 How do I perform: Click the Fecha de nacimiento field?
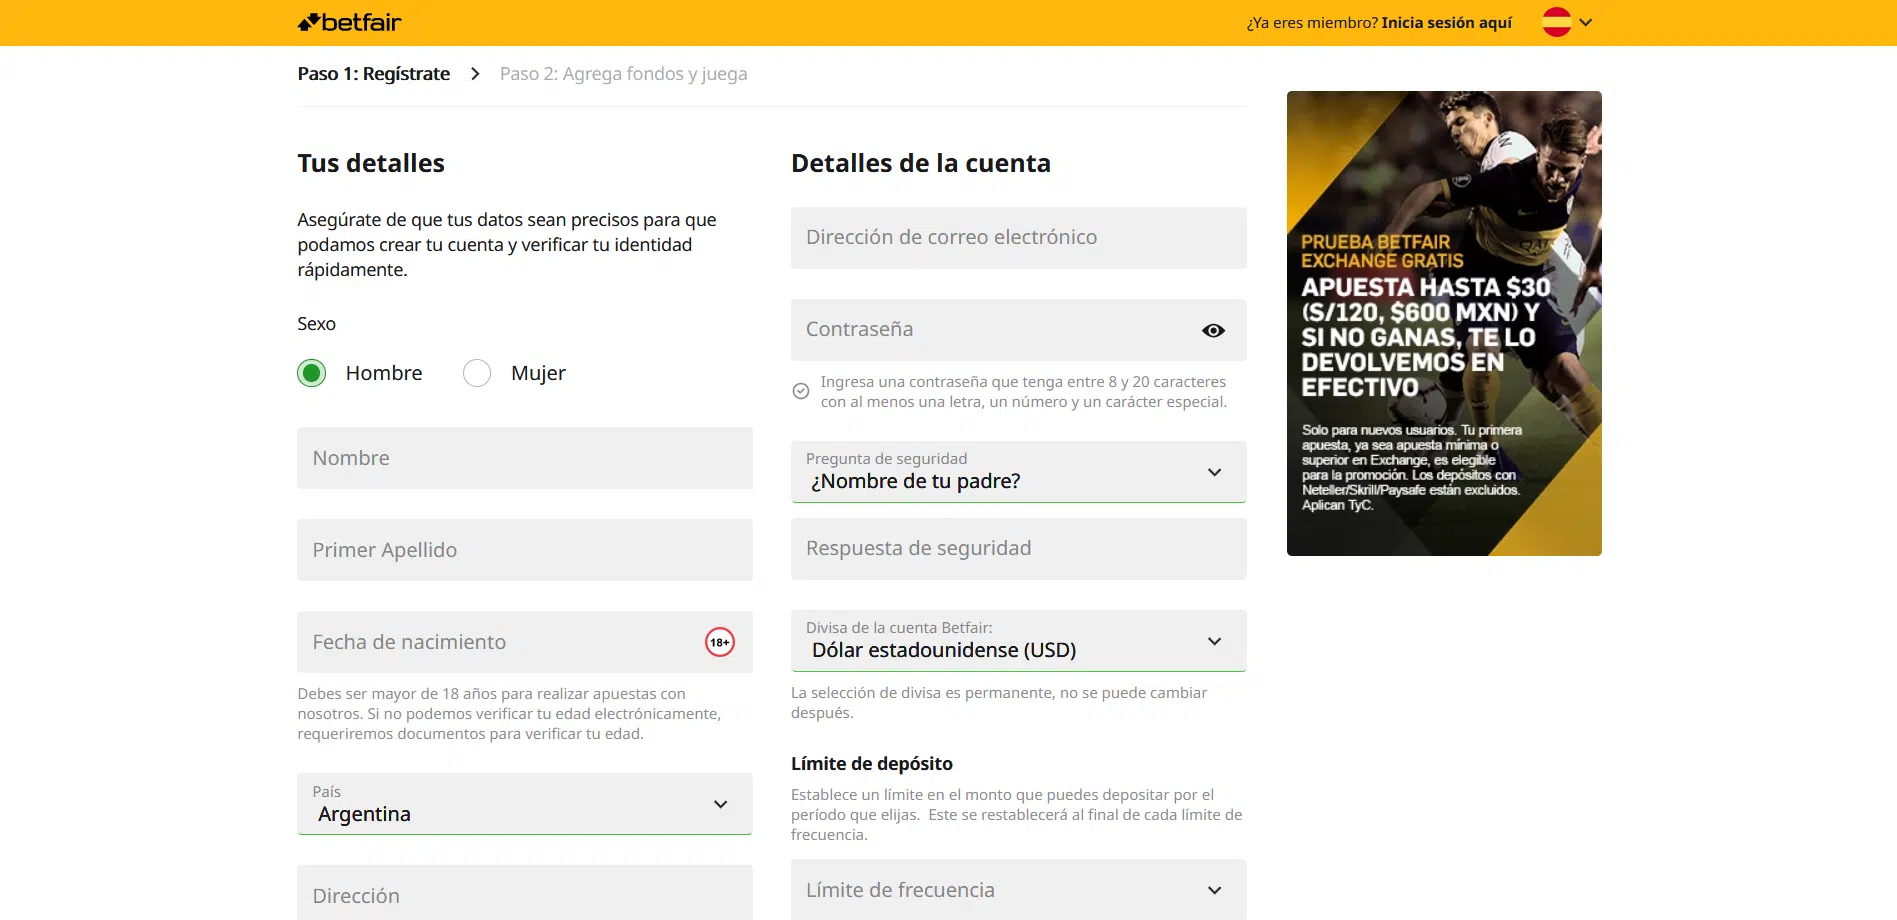click(525, 642)
